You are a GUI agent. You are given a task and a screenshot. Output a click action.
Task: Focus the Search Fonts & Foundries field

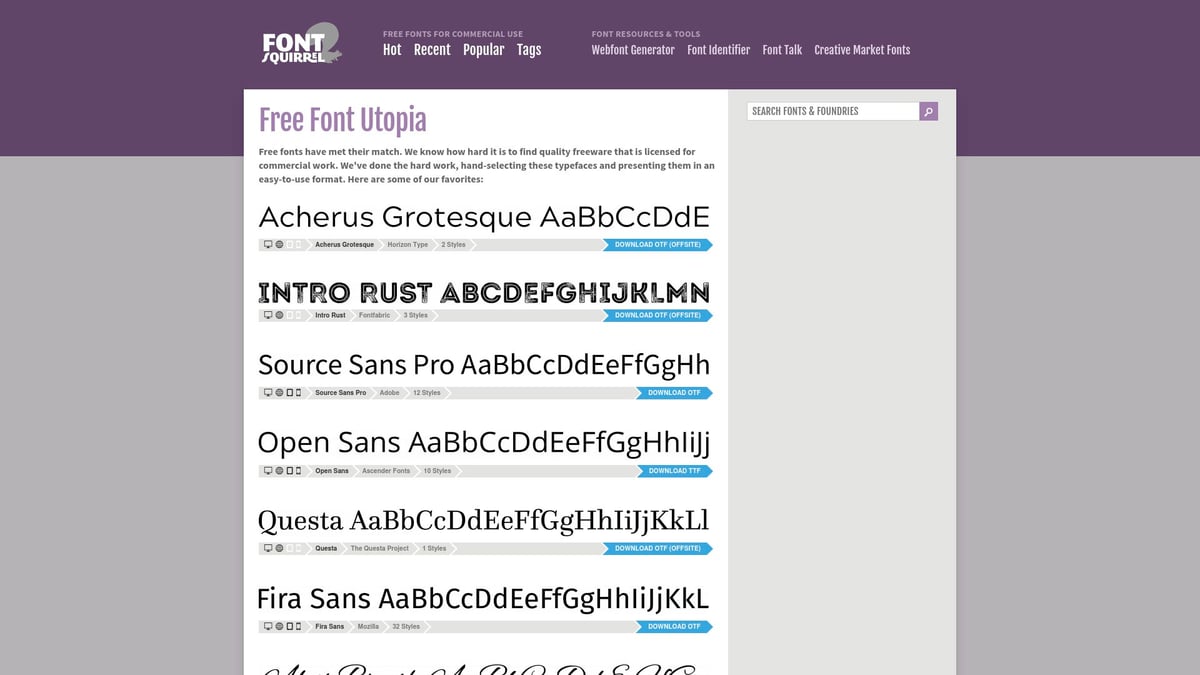point(833,111)
